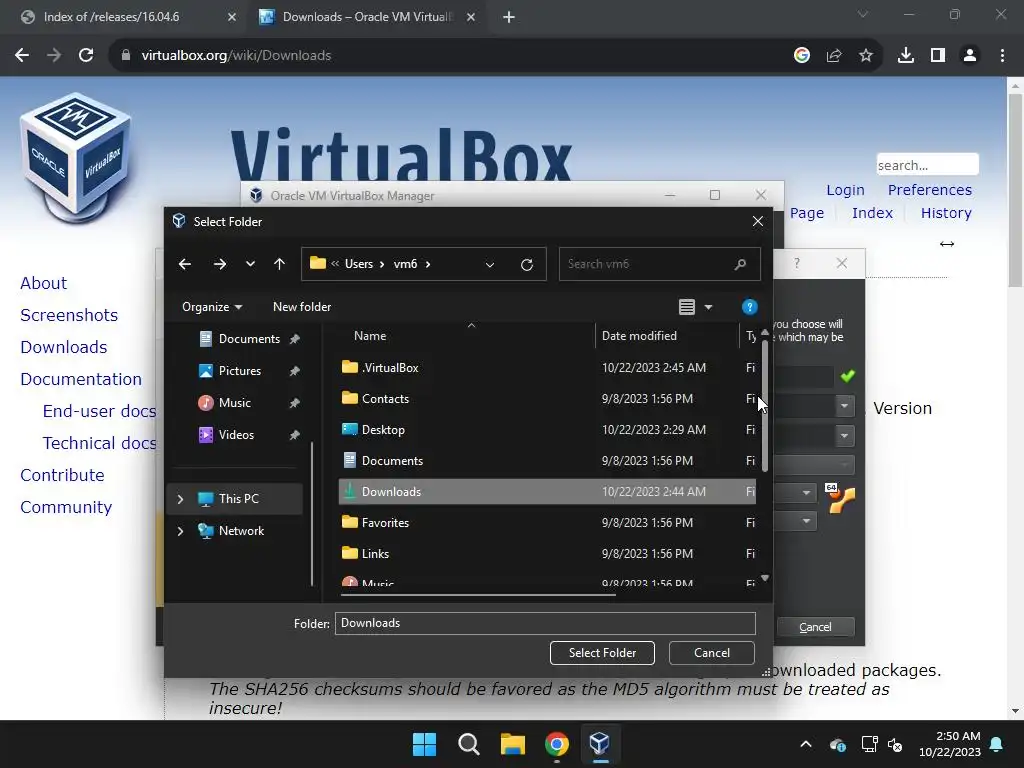This screenshot has height=768, width=1024.
Task: Select This PC in sidebar
Action: click(238, 499)
